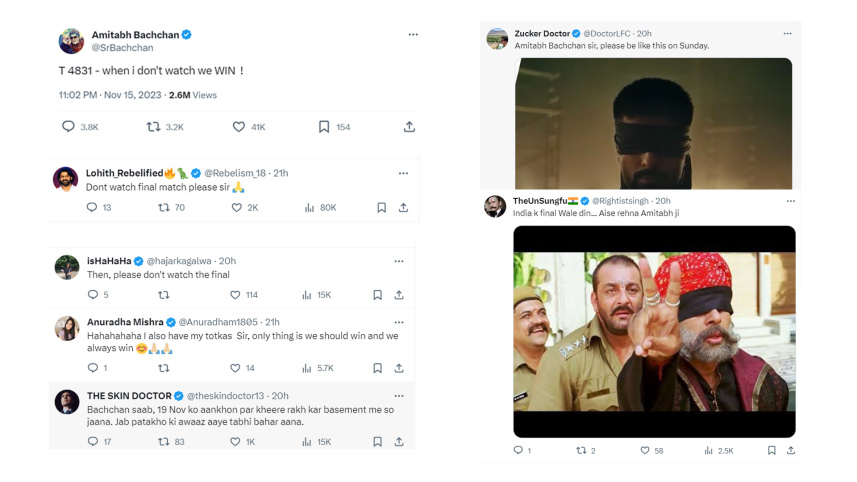This screenshot has width=857, height=482.
Task: Like Lohith_Rebelified's reply
Action: pyautogui.click(x=237, y=208)
